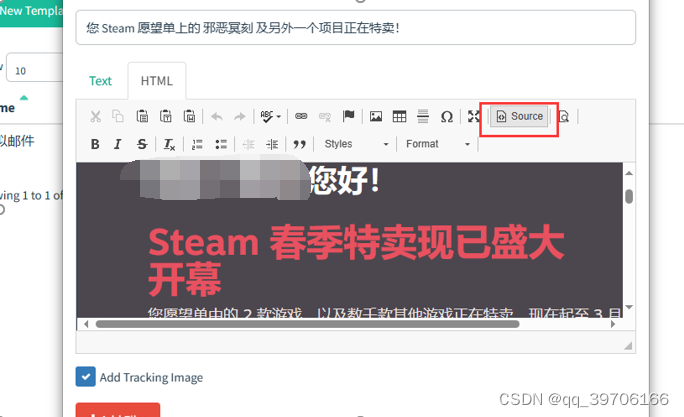
Task: Click the Paste icon
Action: [142, 116]
